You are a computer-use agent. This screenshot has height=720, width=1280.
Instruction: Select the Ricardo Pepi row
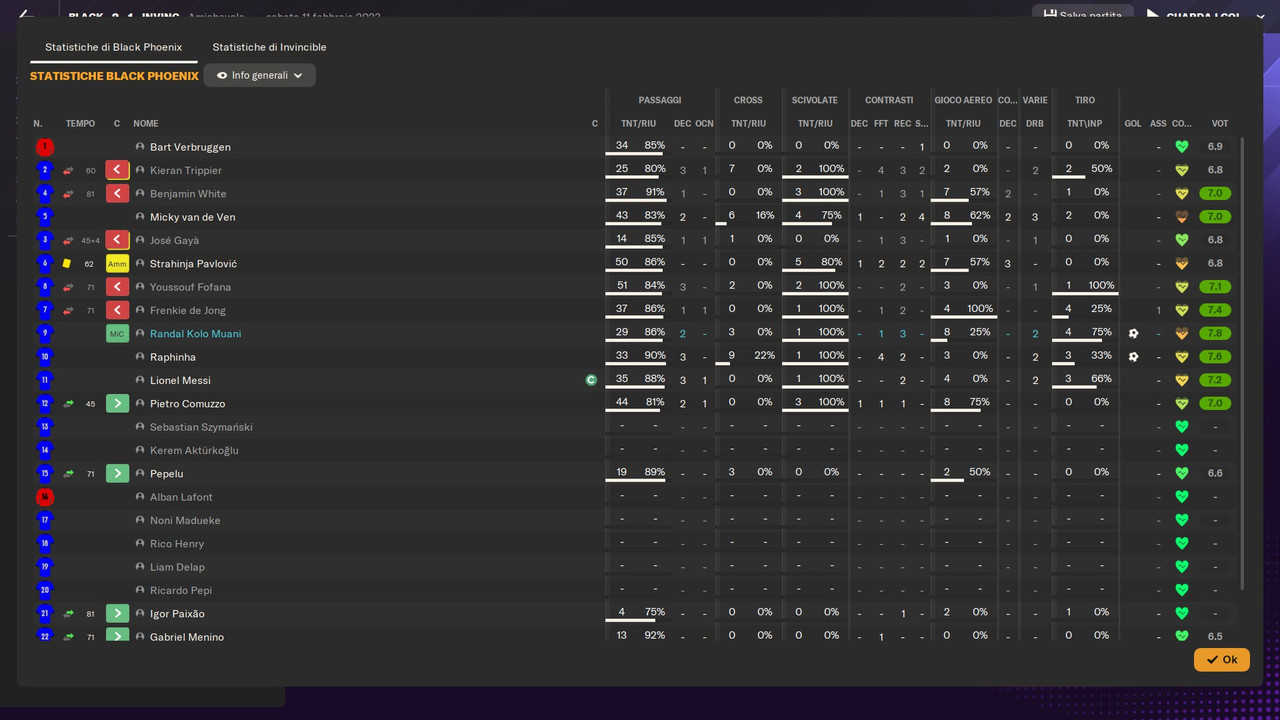click(x=635, y=590)
